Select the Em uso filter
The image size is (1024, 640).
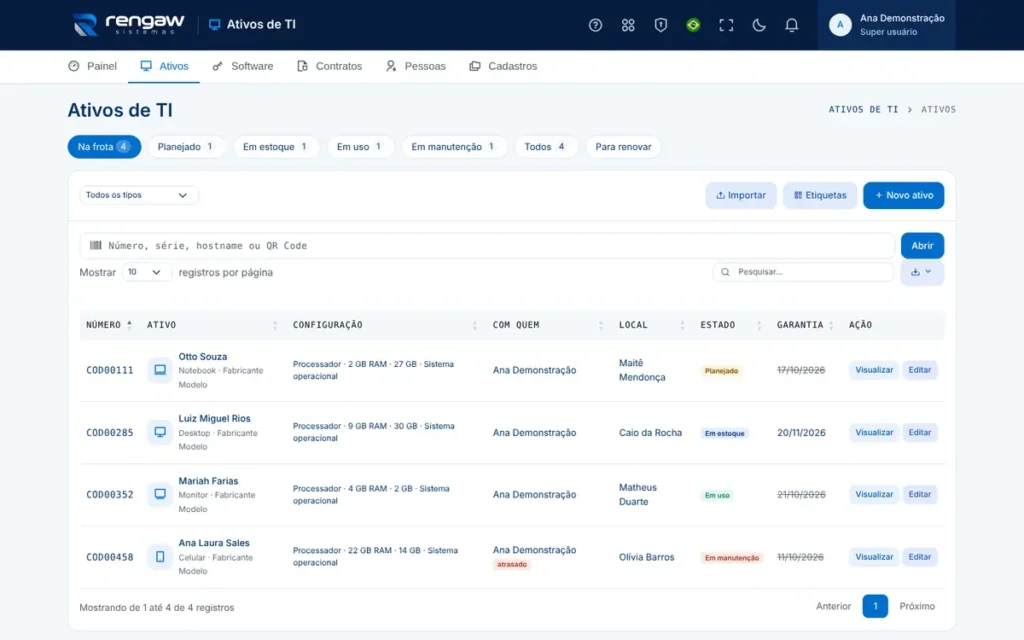(x=359, y=147)
